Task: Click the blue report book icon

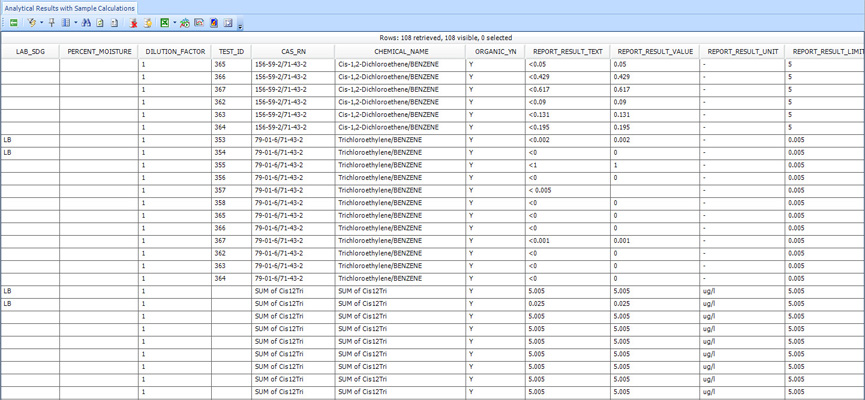Action: click(213, 23)
